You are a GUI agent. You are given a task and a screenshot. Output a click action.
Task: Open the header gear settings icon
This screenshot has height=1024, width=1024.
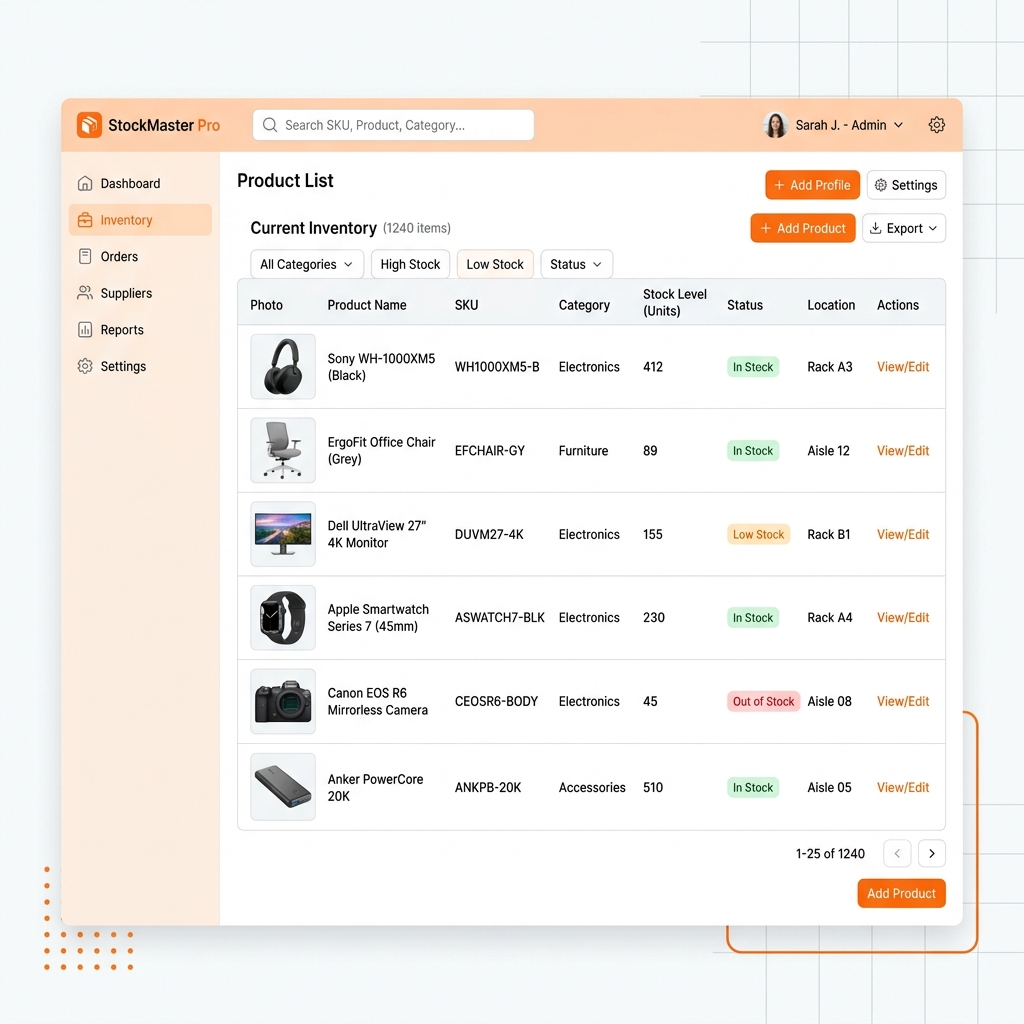coord(936,125)
